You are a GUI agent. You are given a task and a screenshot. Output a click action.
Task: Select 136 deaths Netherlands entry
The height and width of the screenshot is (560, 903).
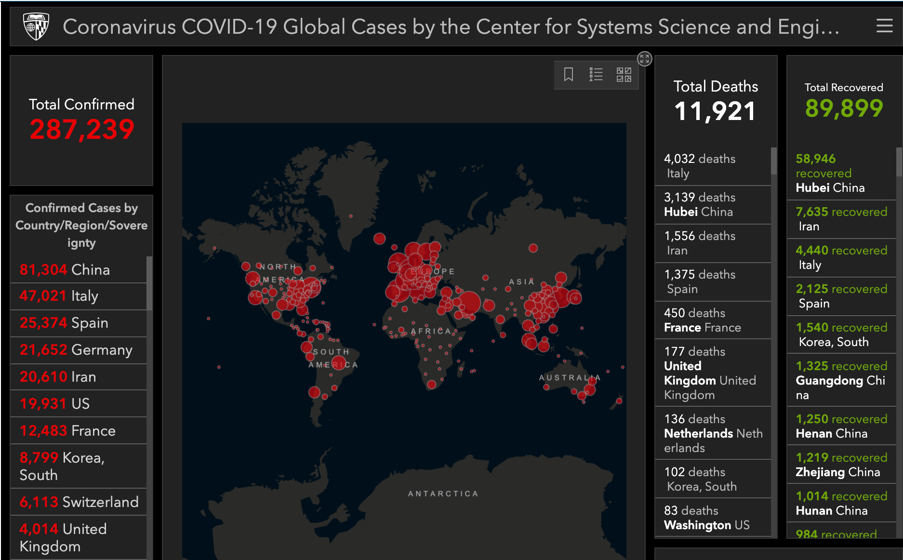[x=713, y=433]
